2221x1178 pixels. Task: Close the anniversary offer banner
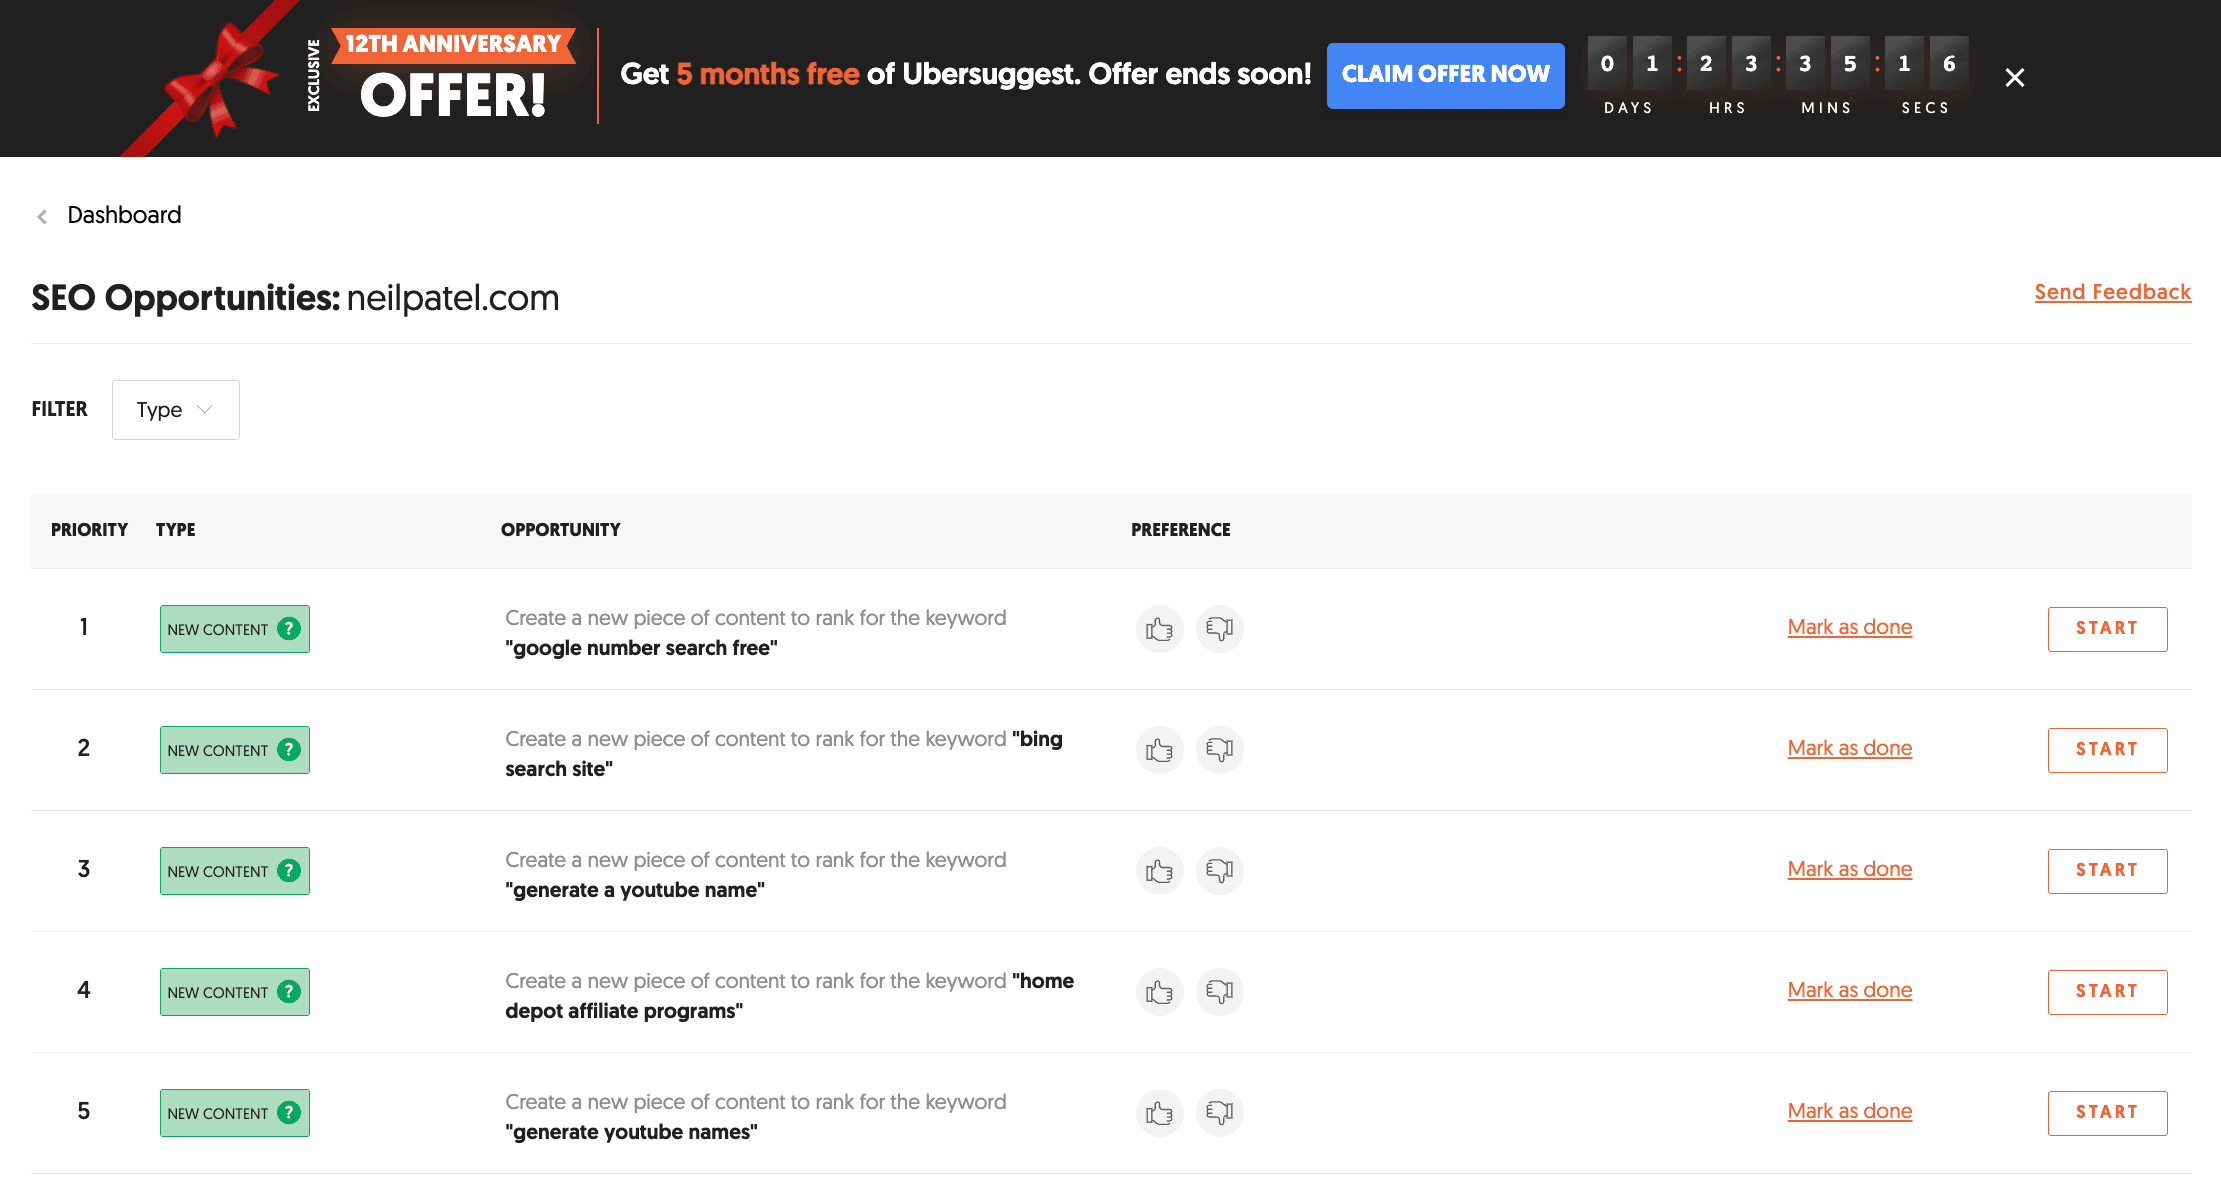tap(2014, 77)
